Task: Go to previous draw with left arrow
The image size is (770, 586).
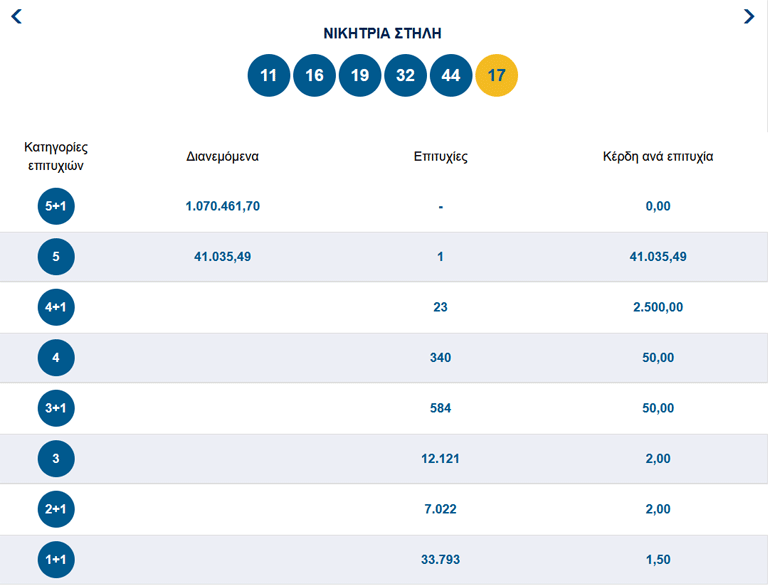Action: (x=17, y=16)
